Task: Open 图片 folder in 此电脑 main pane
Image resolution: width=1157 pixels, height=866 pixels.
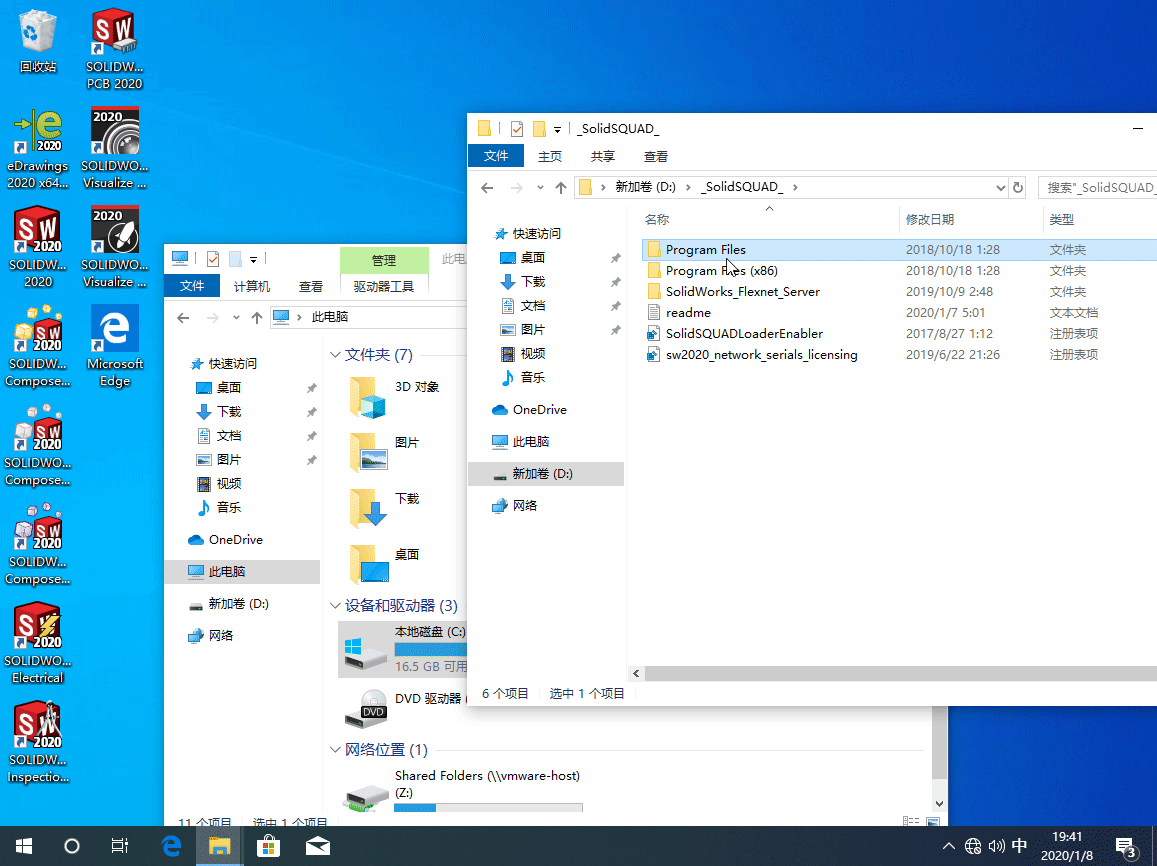Action: [x=385, y=451]
